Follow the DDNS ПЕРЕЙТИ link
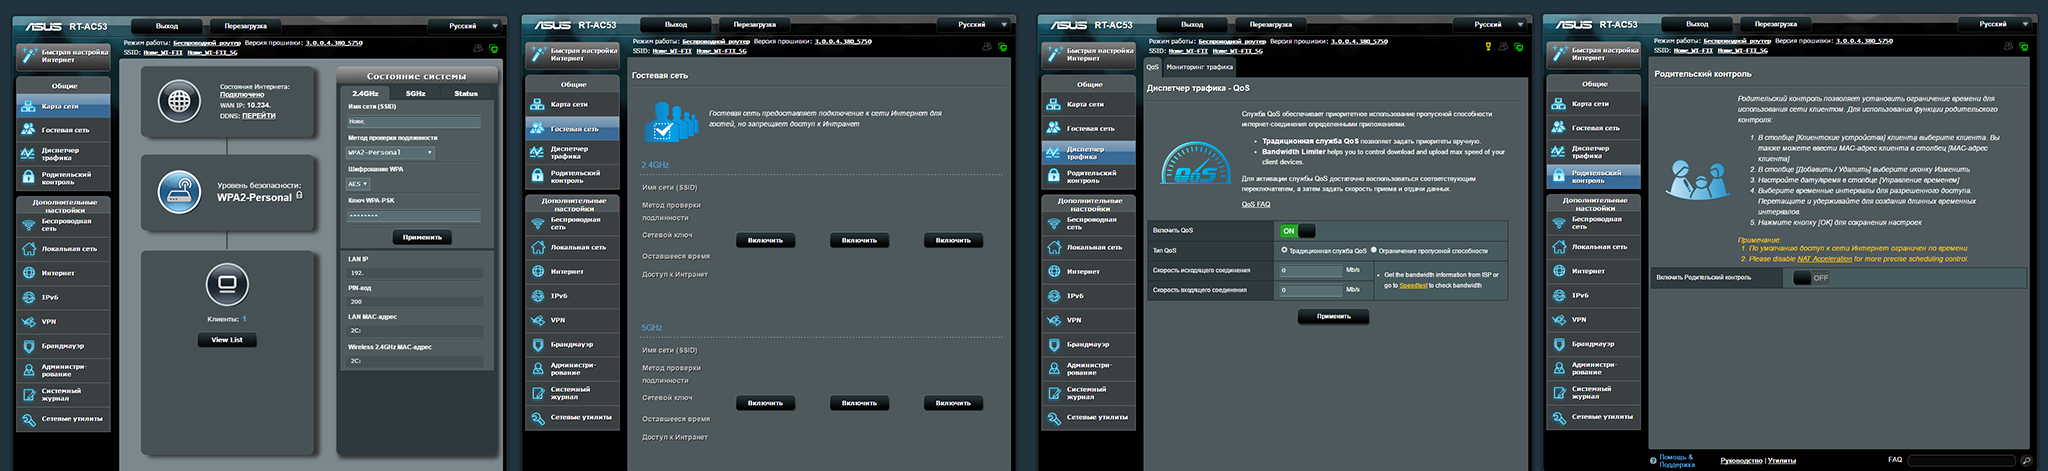The image size is (2048, 471). pos(259,116)
